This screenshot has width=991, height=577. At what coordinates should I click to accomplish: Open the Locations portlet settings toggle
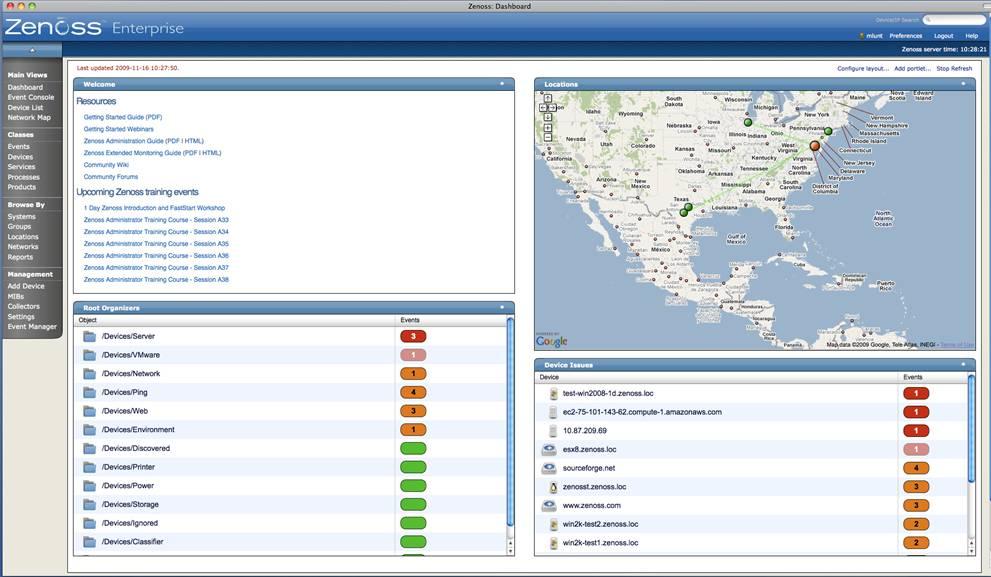[963, 83]
